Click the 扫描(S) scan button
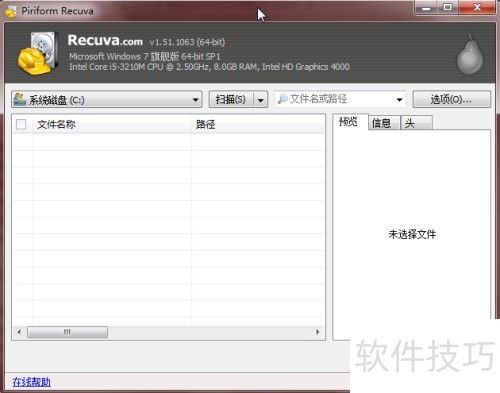Screen dimensions: 500x393 [231, 99]
